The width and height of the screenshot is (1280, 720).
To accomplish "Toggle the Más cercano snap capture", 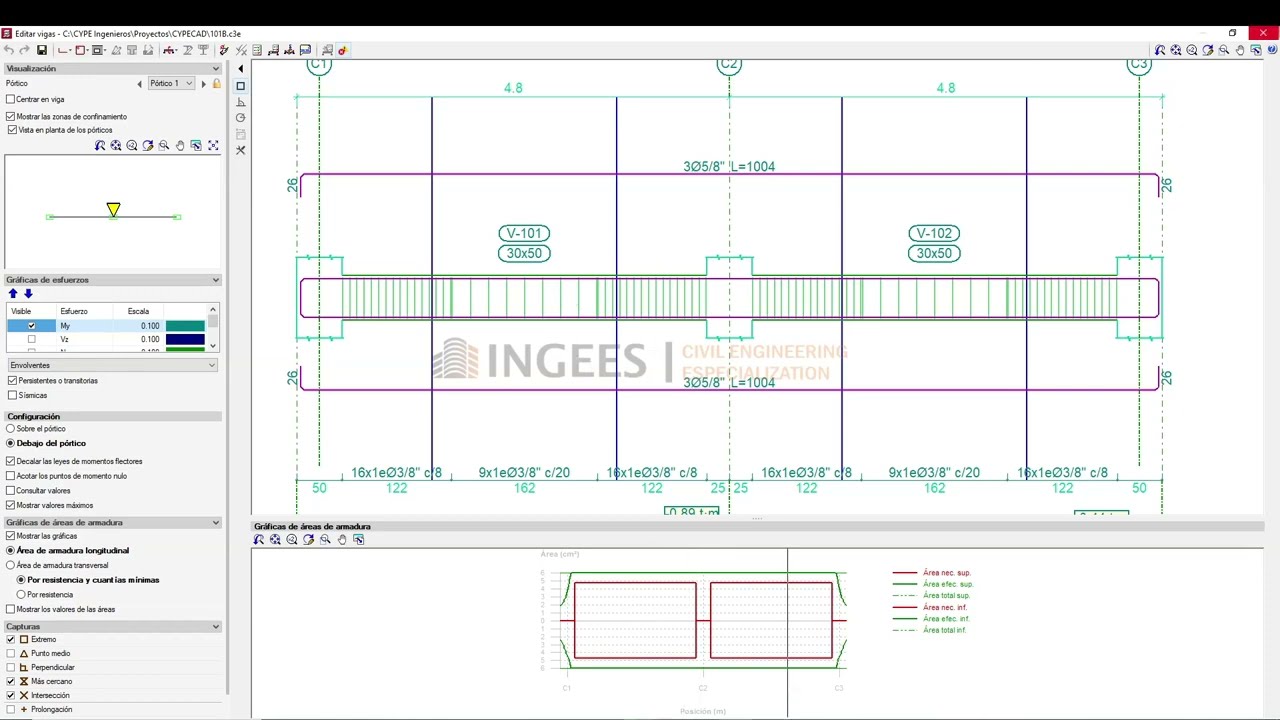I will [11, 682].
